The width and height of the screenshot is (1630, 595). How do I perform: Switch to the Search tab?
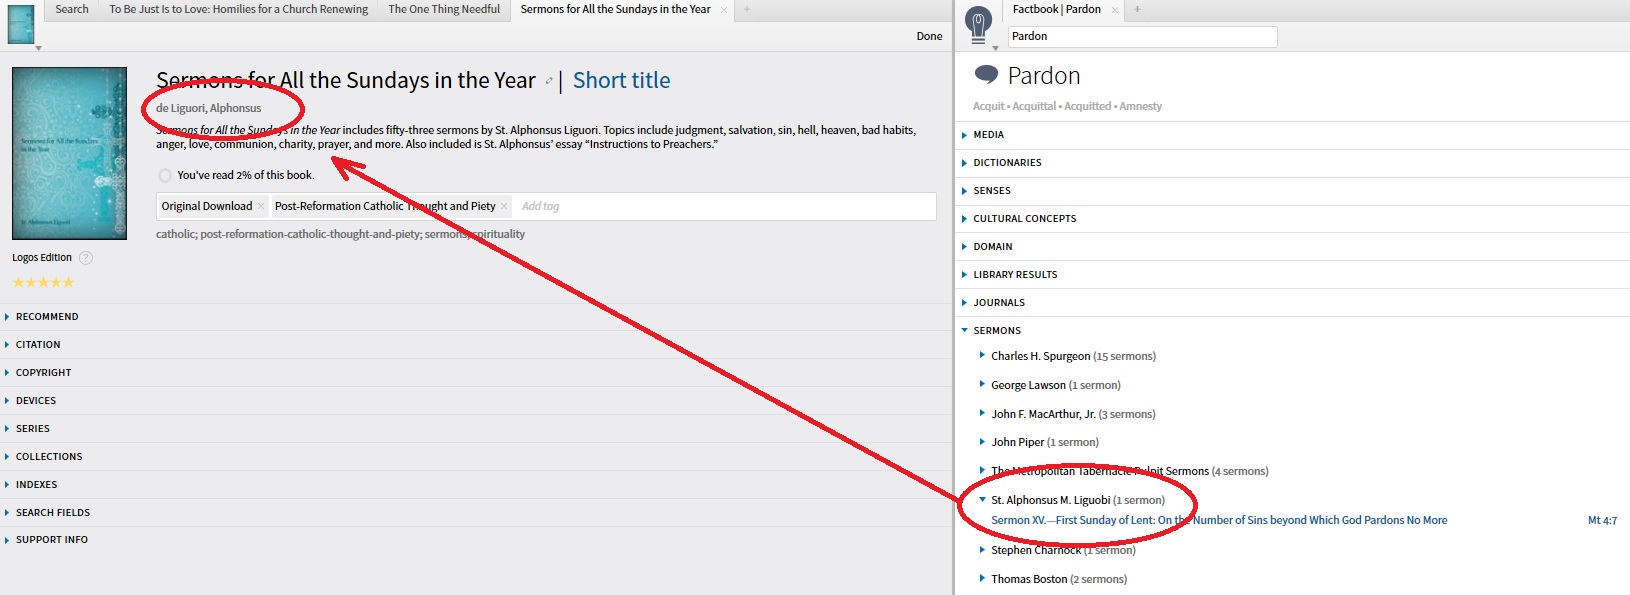72,9
